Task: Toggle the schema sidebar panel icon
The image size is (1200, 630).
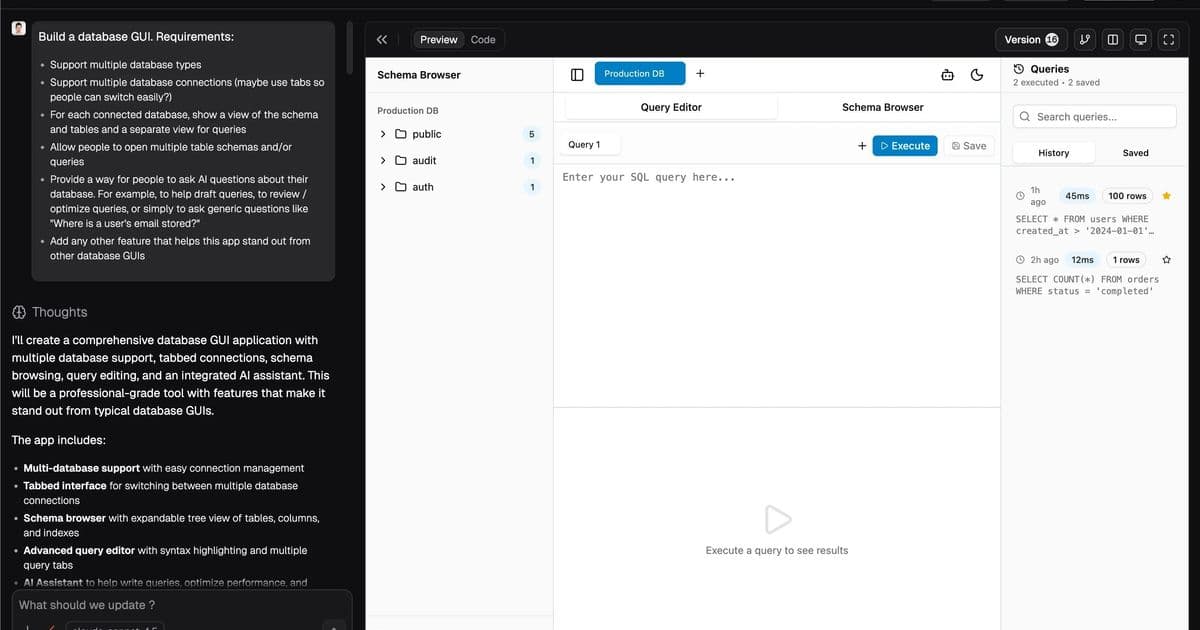Action: click(x=577, y=73)
